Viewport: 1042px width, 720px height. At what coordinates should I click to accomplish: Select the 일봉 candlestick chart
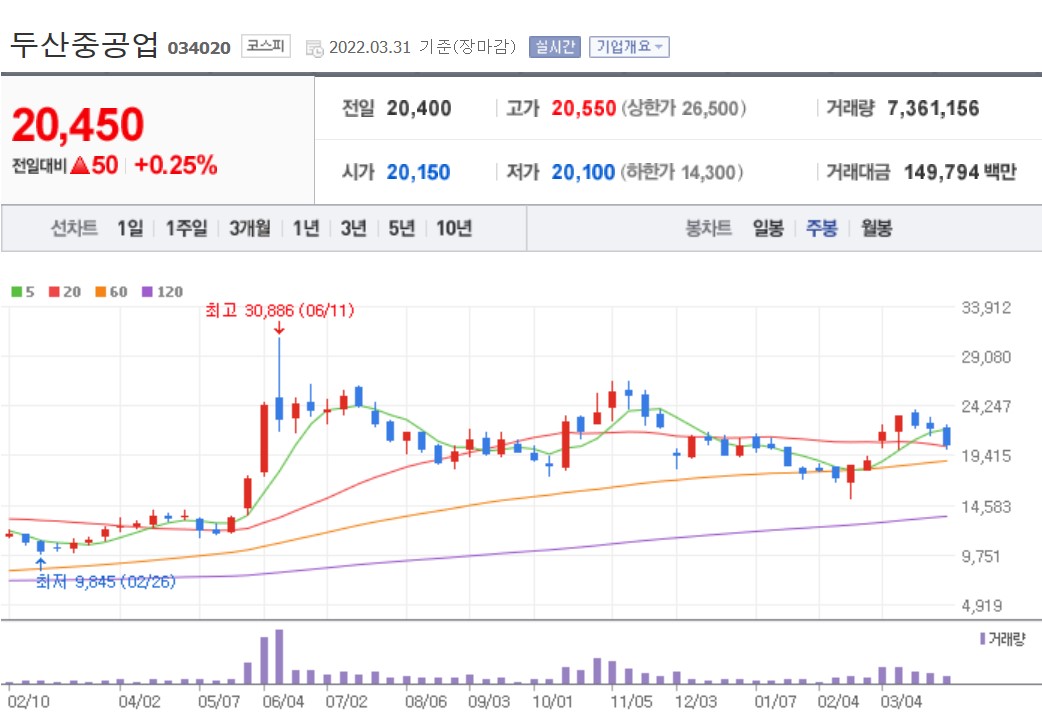pyautogui.click(x=768, y=228)
